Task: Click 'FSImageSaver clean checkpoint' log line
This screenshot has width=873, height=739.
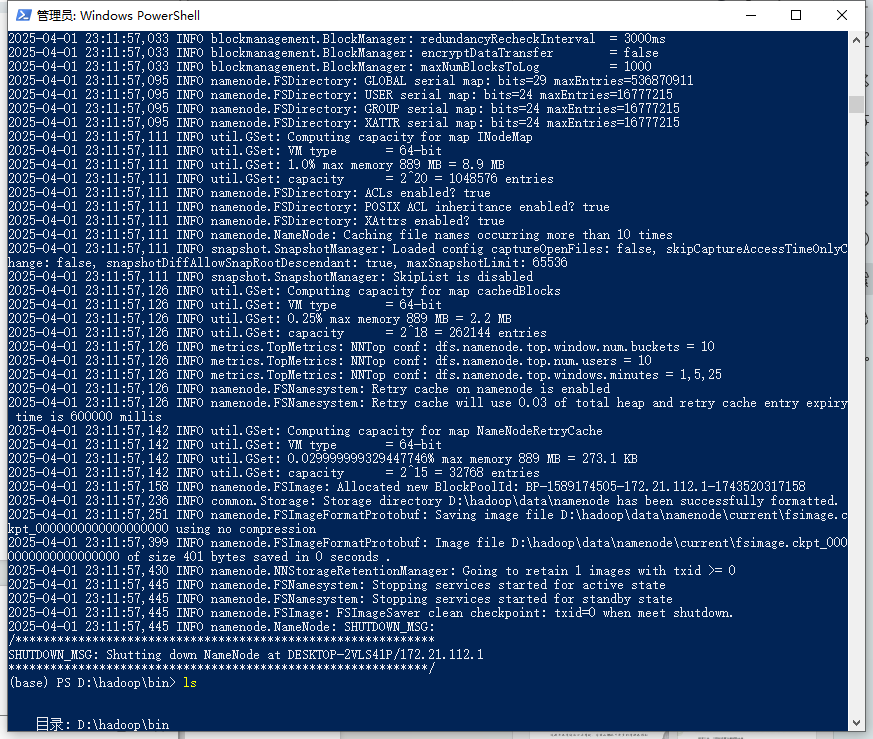Action: pos(371,613)
